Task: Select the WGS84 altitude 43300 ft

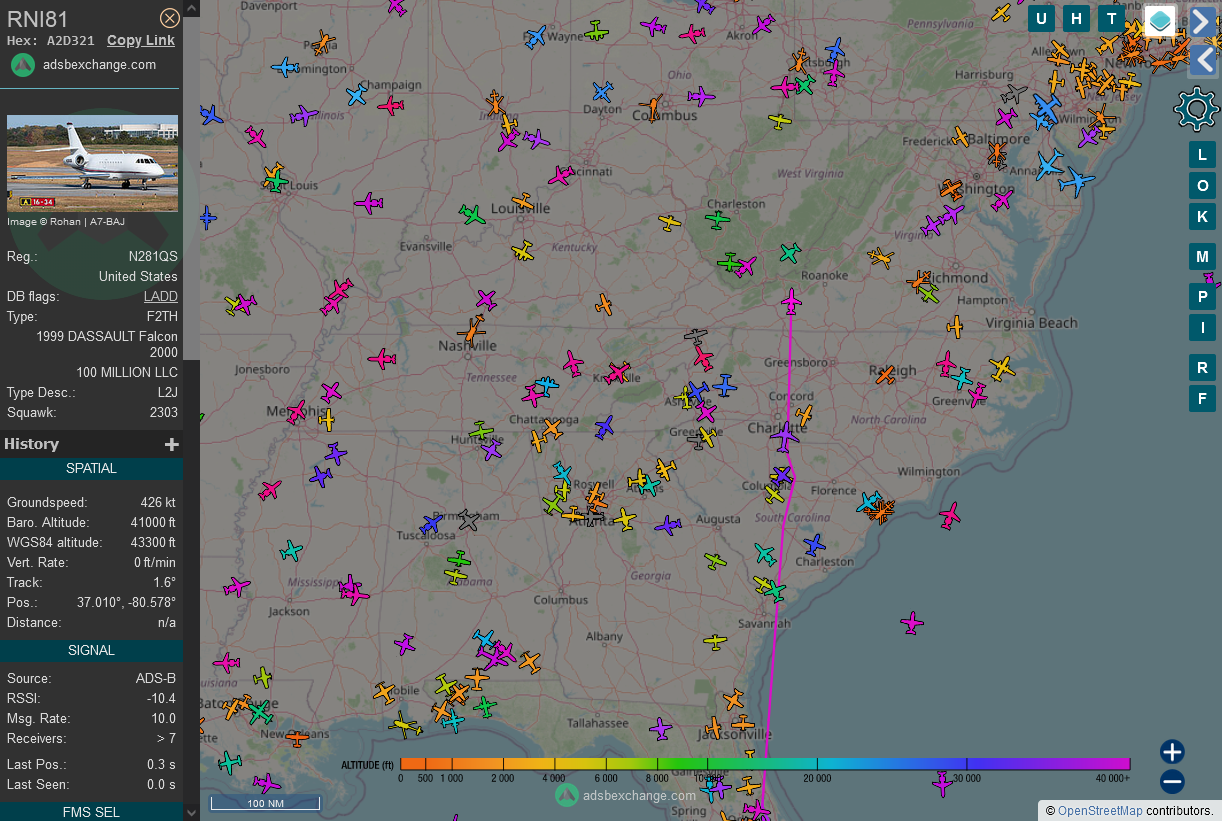Action: [153, 542]
